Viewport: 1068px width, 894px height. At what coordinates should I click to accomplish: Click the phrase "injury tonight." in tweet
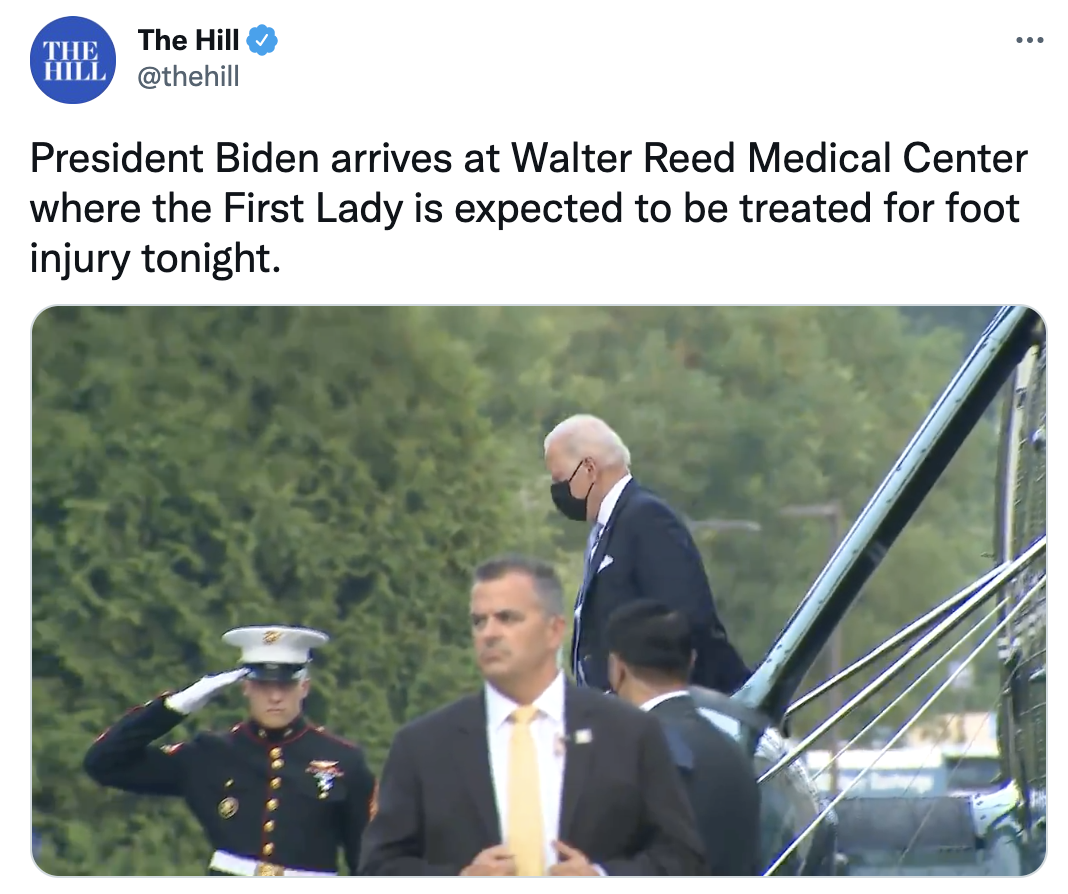pos(155,259)
